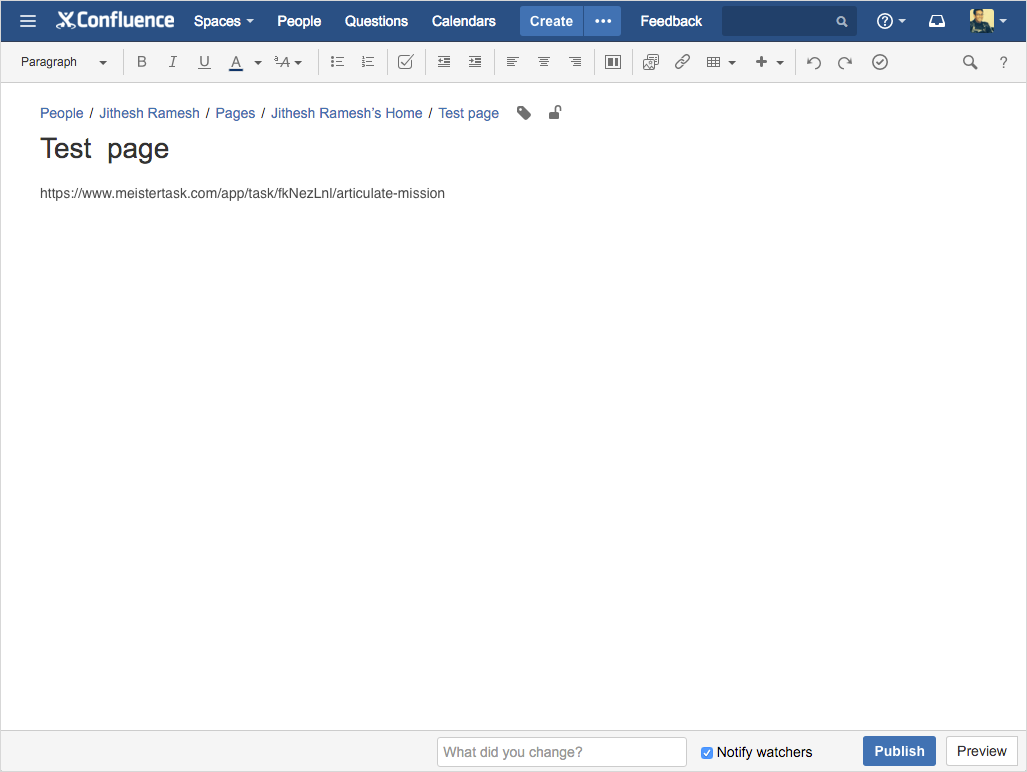Viewport: 1027px width, 772px height.
Task: Open the People menu item
Action: coord(299,21)
